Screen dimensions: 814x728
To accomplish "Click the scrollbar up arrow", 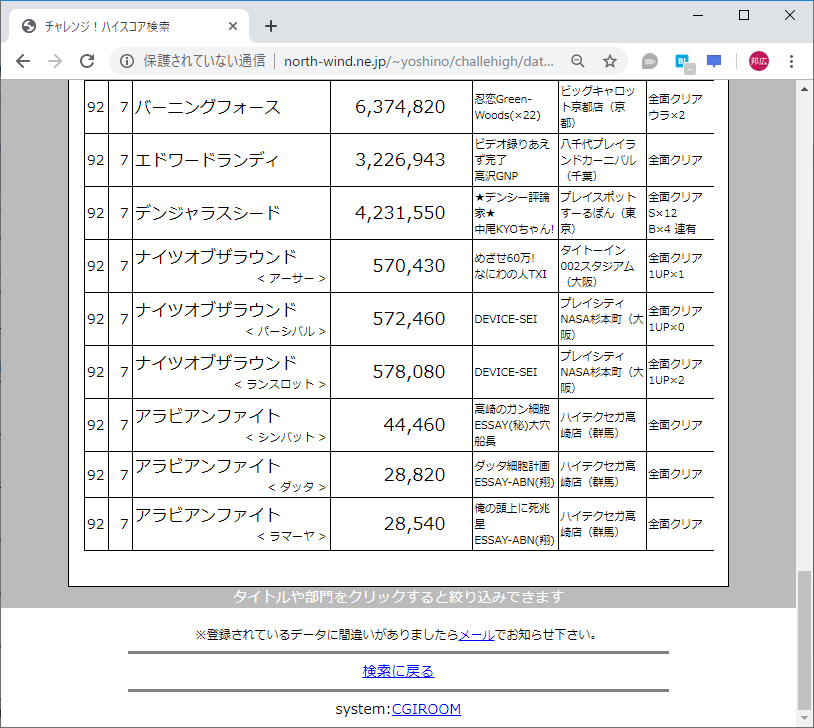I will [x=804, y=89].
